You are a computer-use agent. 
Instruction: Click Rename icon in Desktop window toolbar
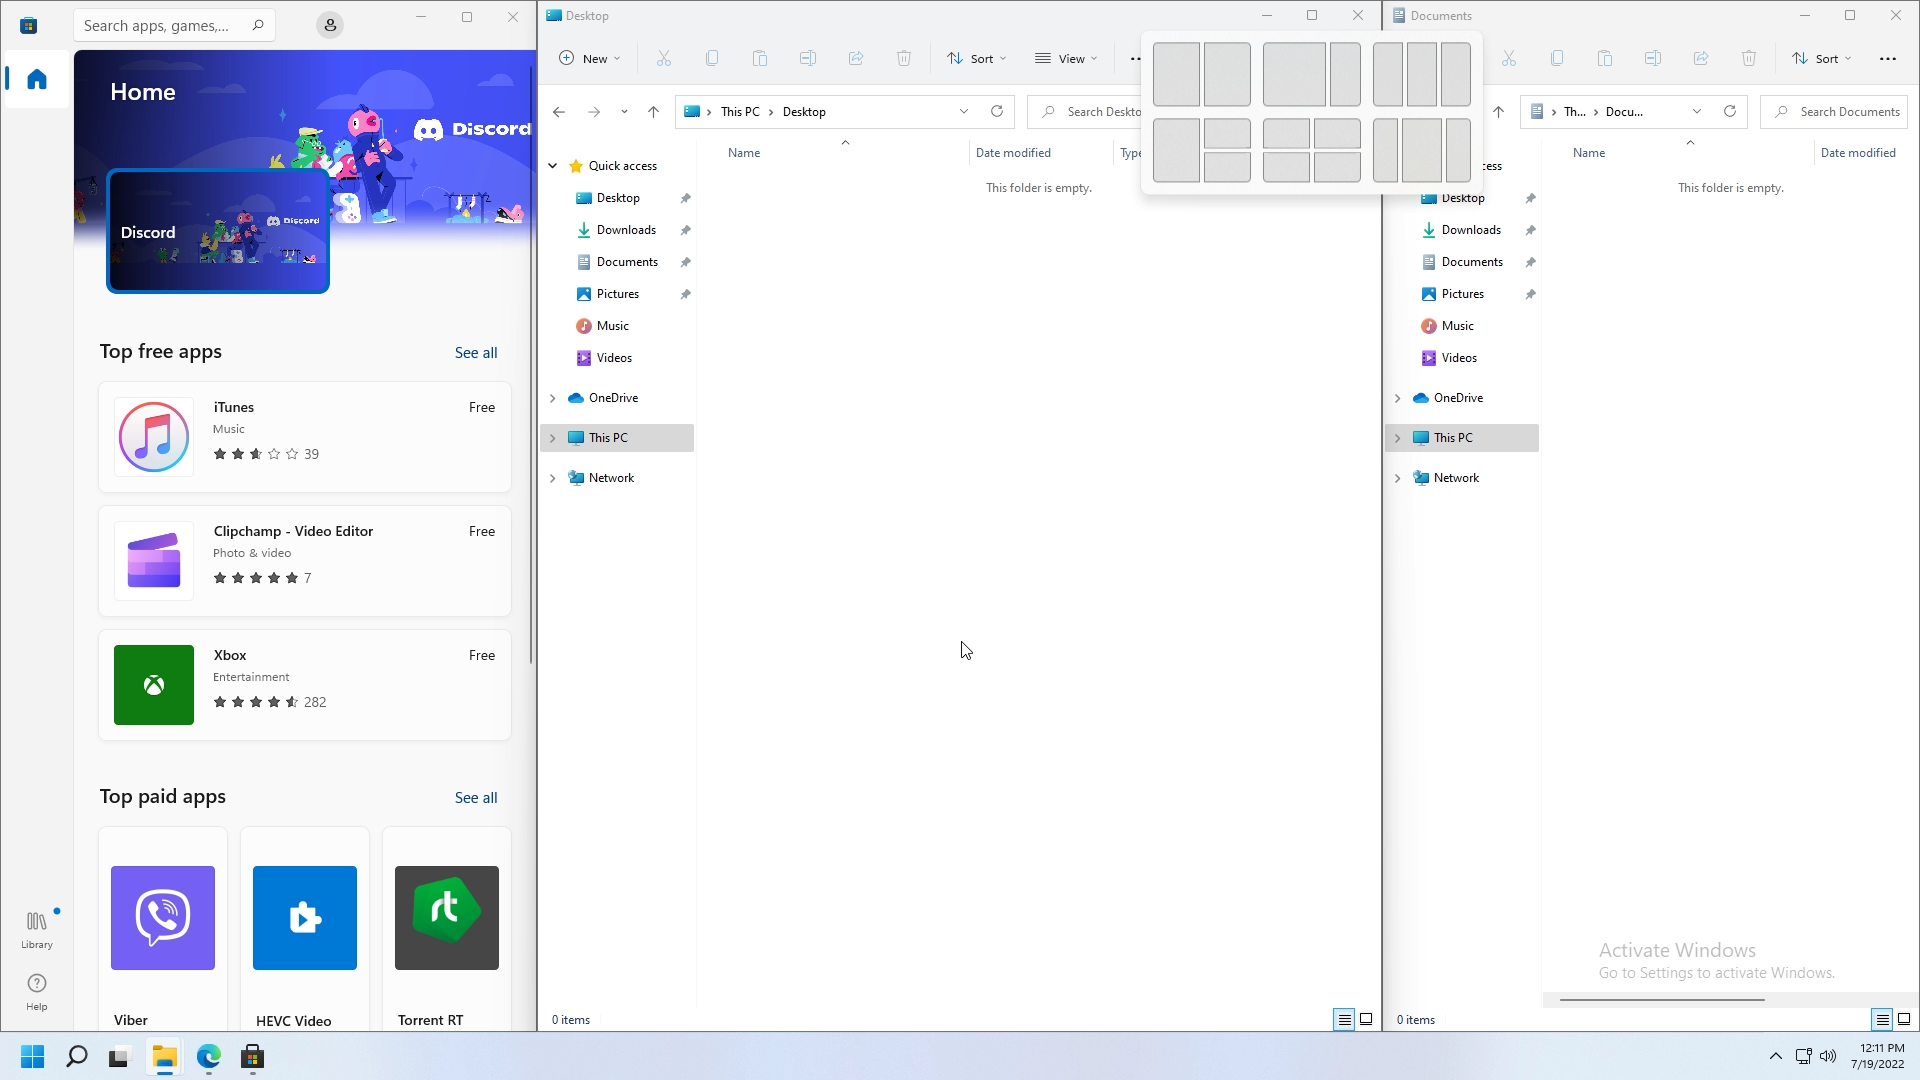coord(808,58)
